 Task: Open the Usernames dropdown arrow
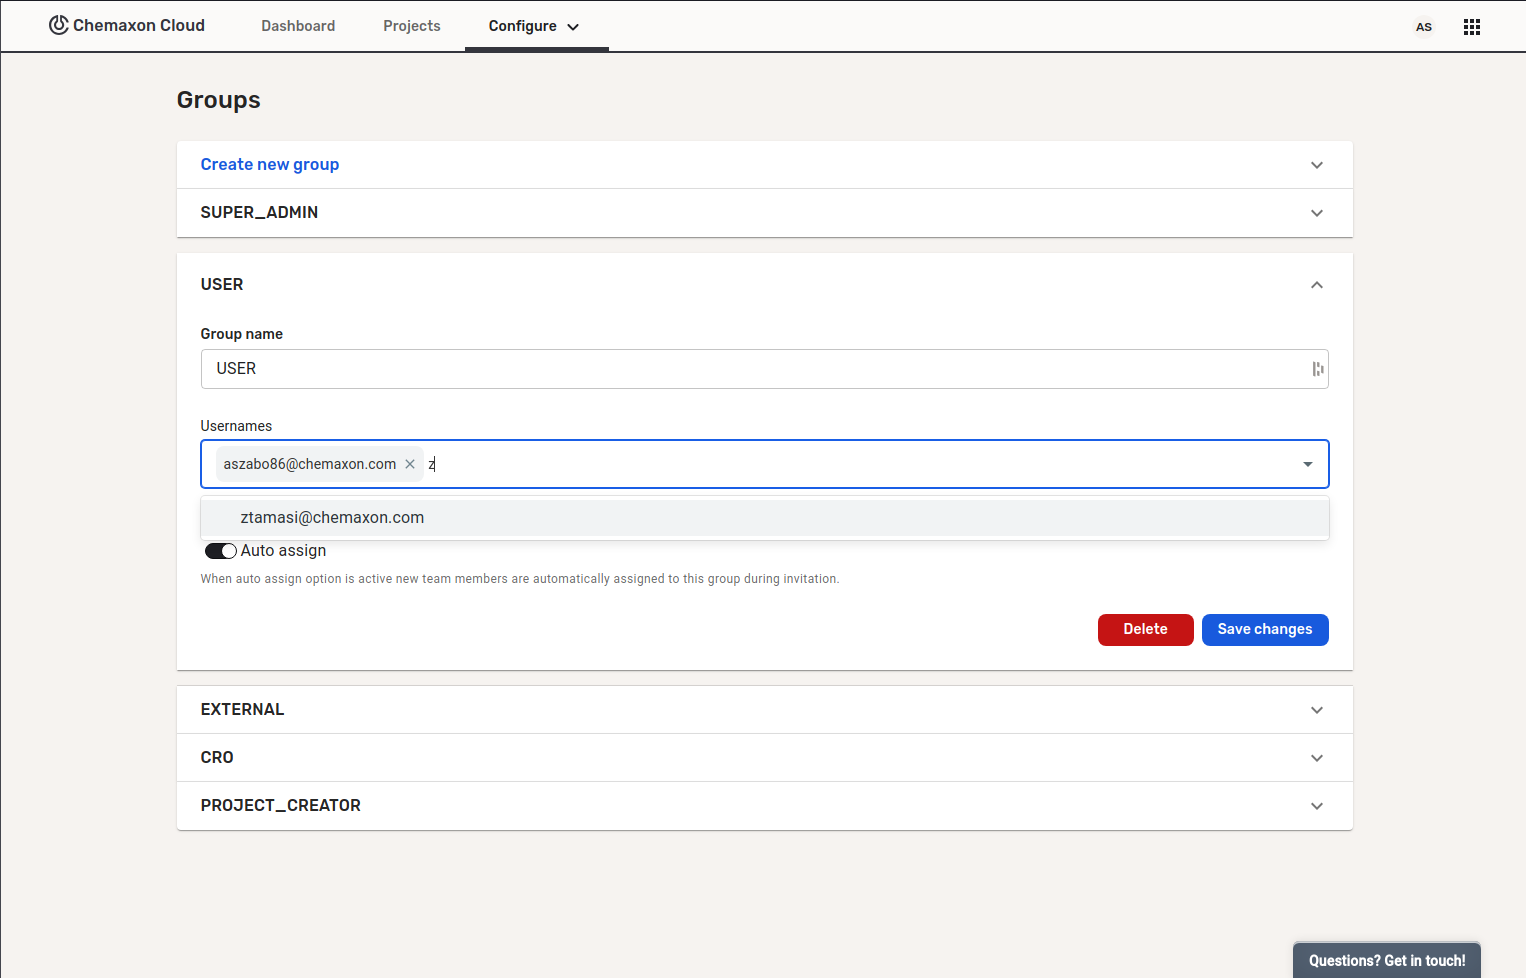point(1307,464)
